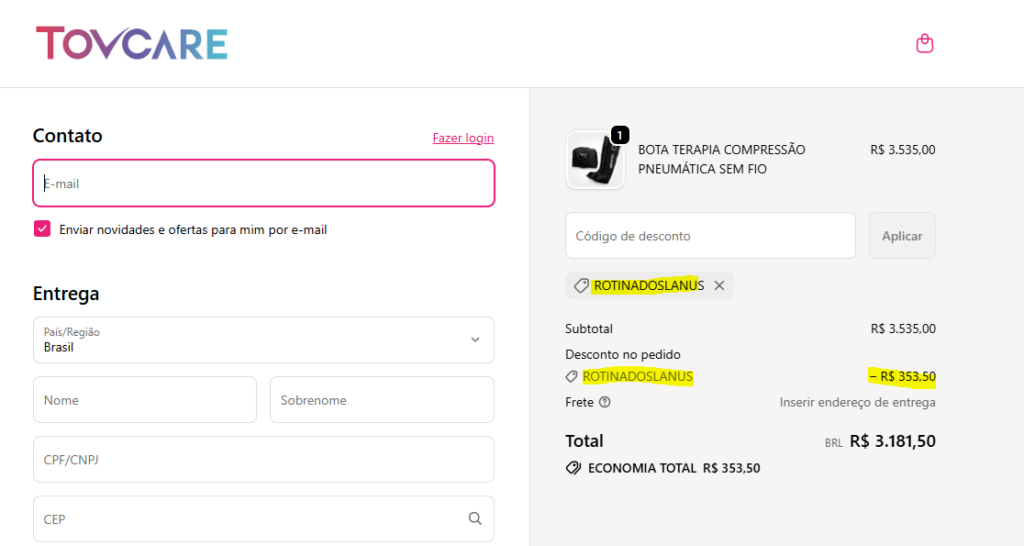Click the Subtotal label
Viewport: 1024px width, 546px height.
589,329
